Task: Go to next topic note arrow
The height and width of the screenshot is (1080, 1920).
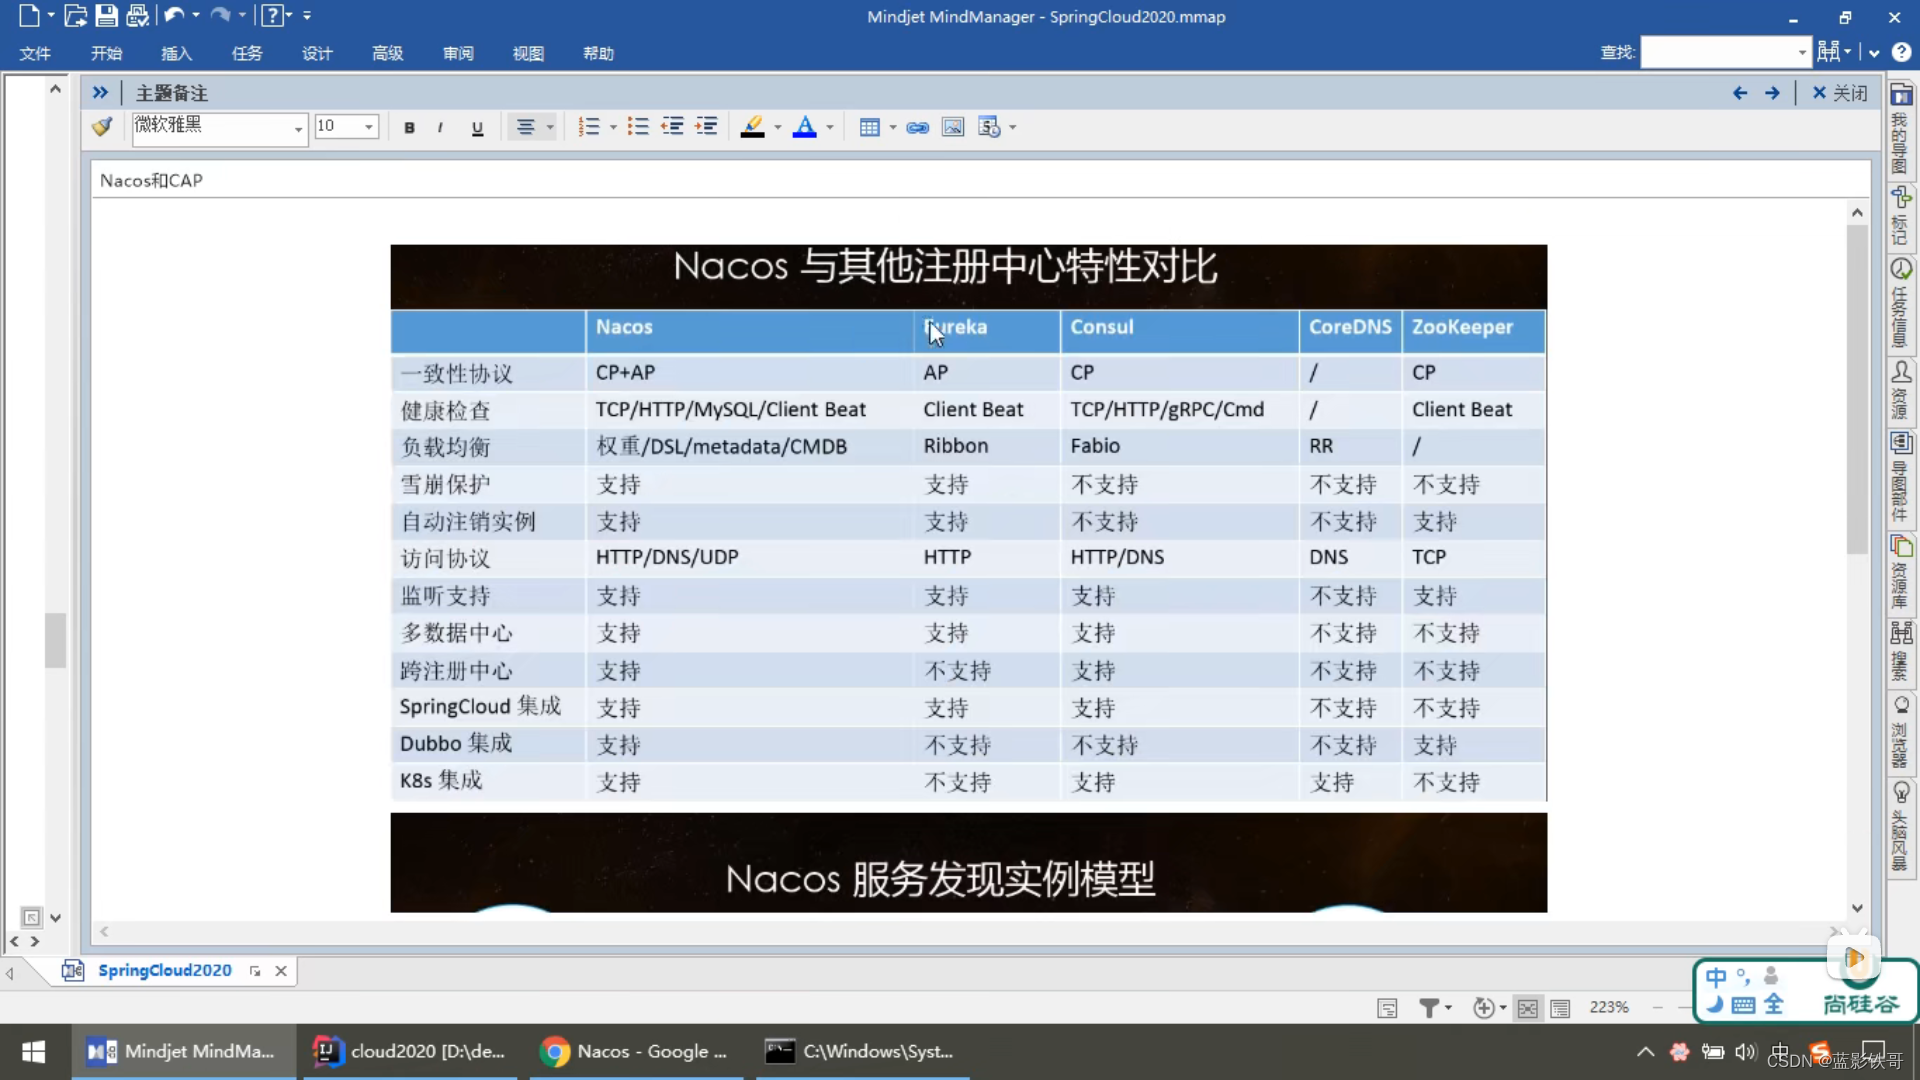Action: coord(1772,93)
